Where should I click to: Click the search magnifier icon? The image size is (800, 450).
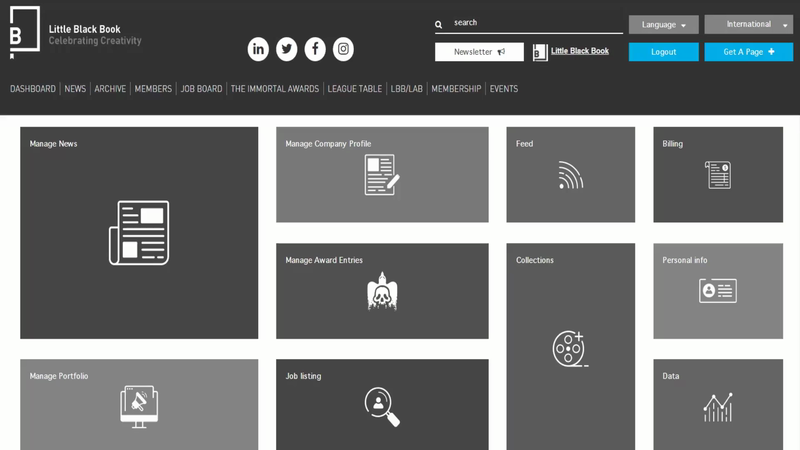coord(439,24)
